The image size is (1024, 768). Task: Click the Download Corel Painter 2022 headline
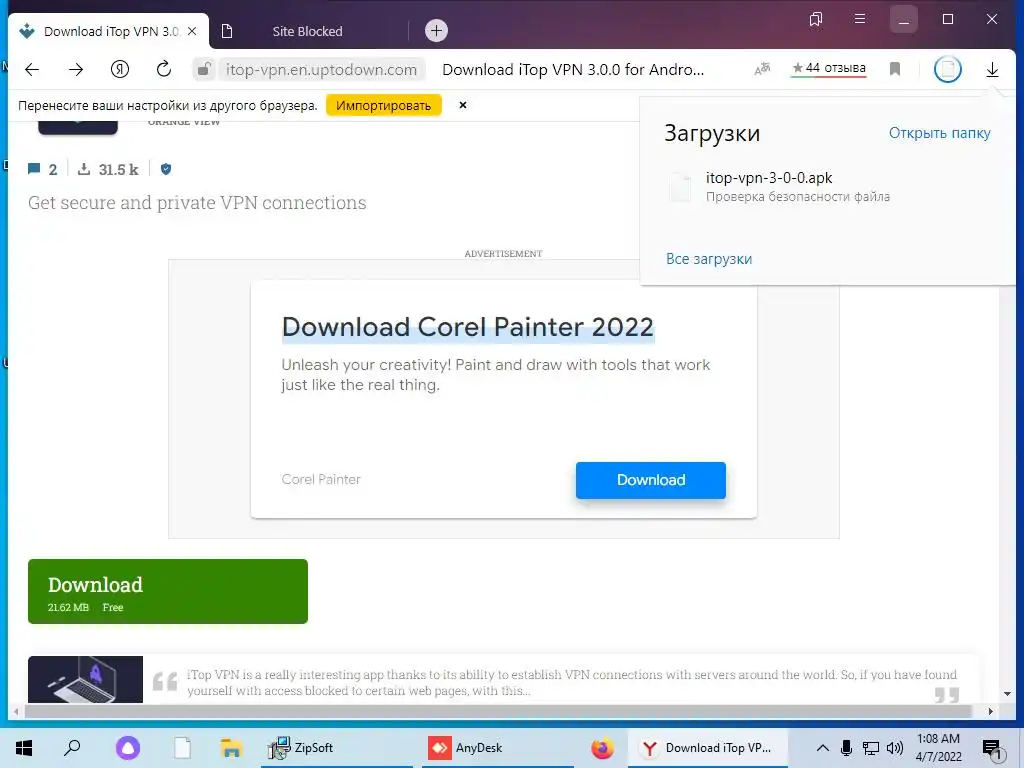[468, 327]
